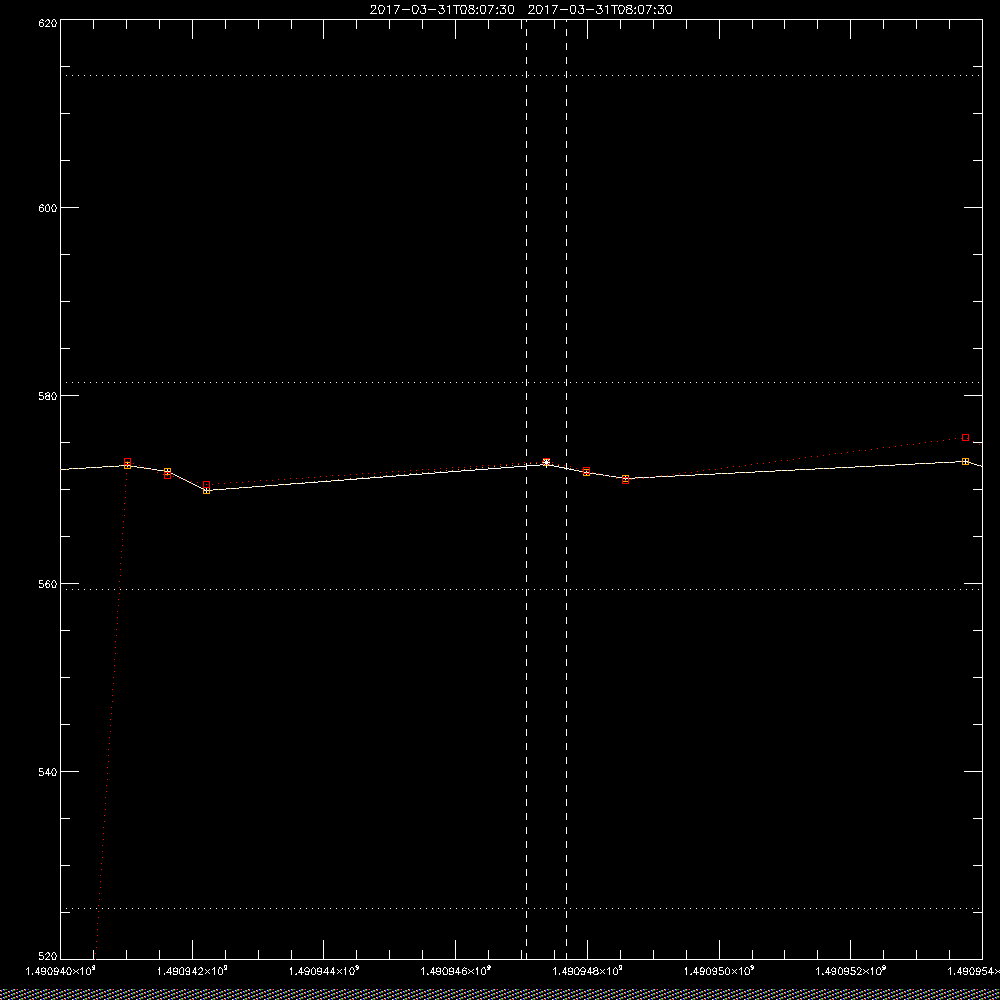
Task: Click the y-axis label 520
Action: tap(48, 957)
